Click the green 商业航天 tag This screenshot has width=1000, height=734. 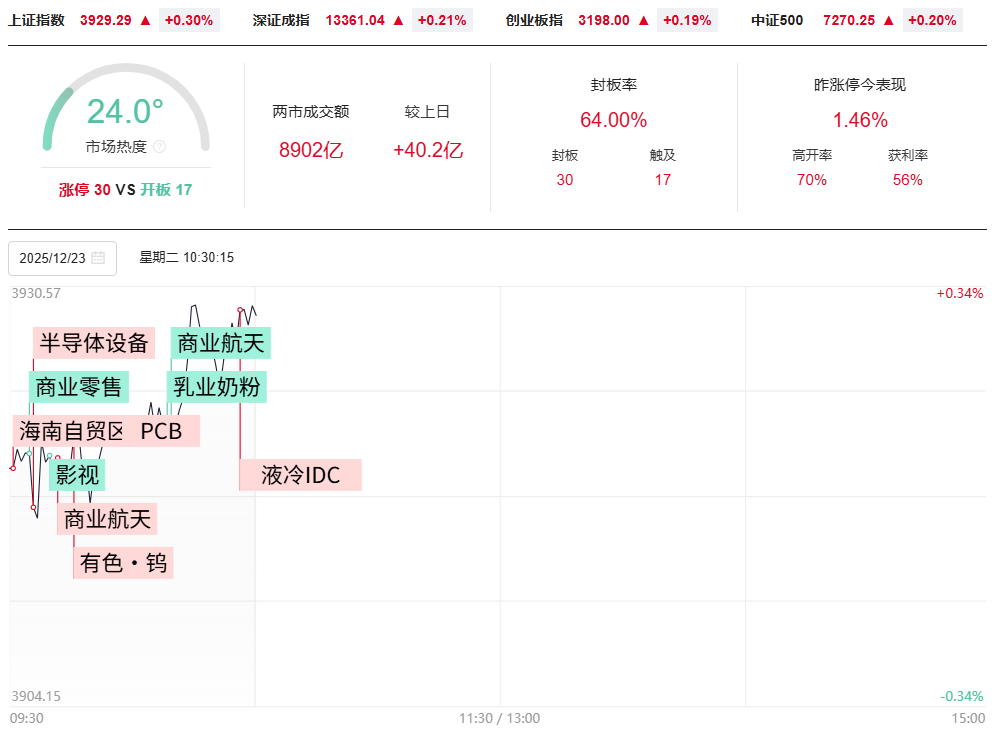[221, 343]
